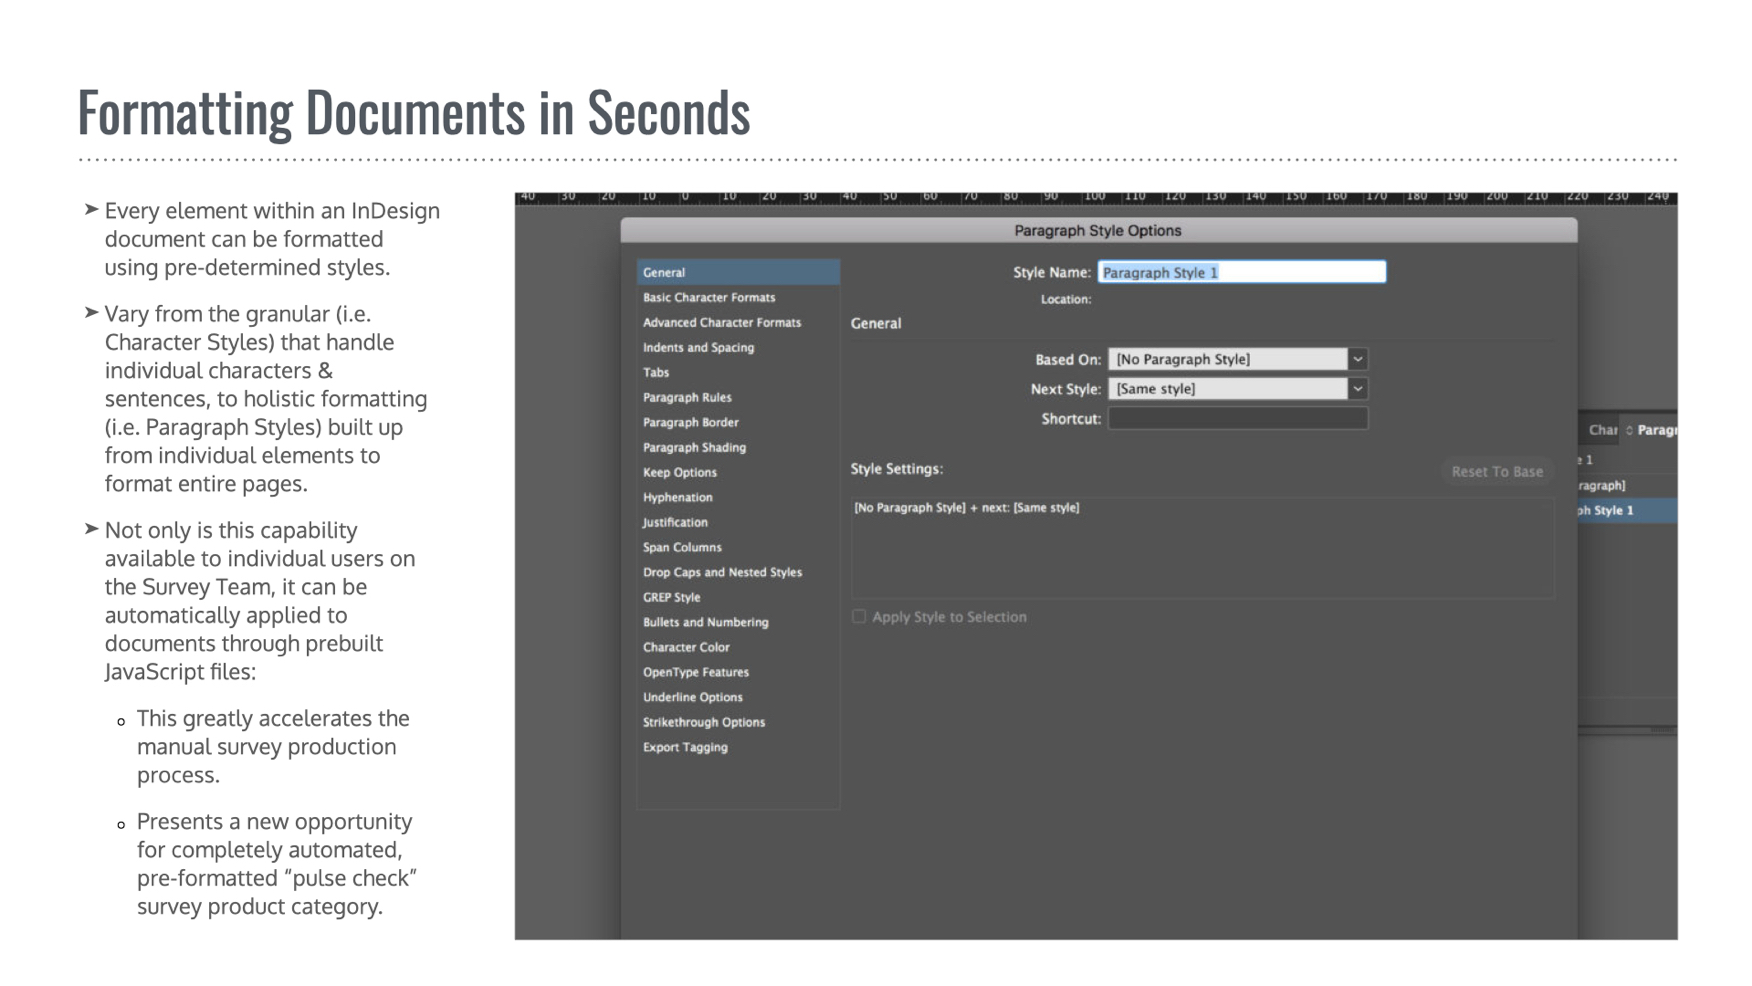Image resolution: width=1752 pixels, height=986 pixels.
Task: Expand the Based On dropdown arrow
Action: [x=1357, y=359]
